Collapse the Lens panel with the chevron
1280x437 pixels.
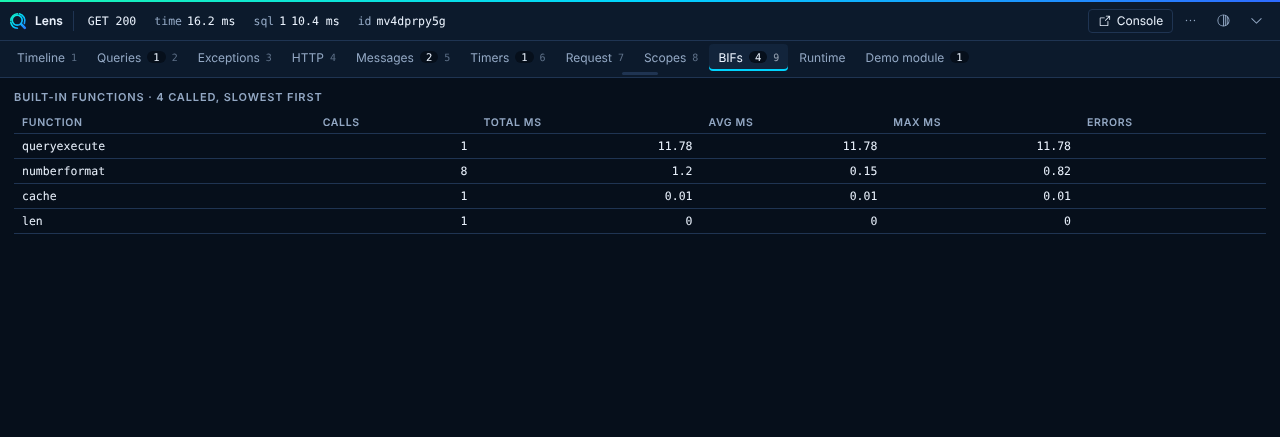(x=1257, y=21)
